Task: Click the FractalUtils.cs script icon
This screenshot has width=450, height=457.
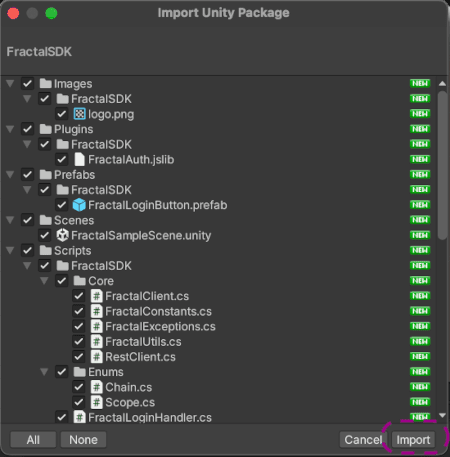Action: tap(97, 342)
